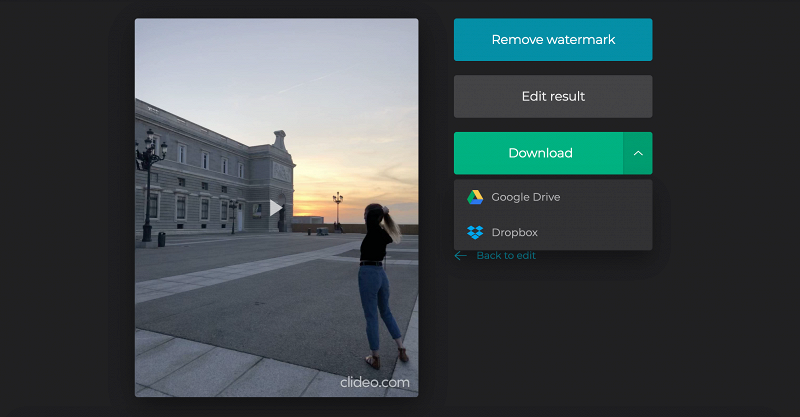Download the finished video

tap(538, 153)
